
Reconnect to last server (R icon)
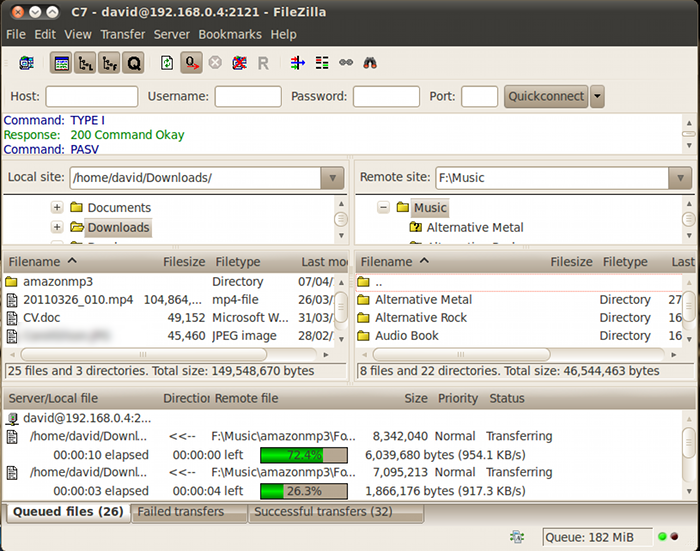(x=263, y=63)
